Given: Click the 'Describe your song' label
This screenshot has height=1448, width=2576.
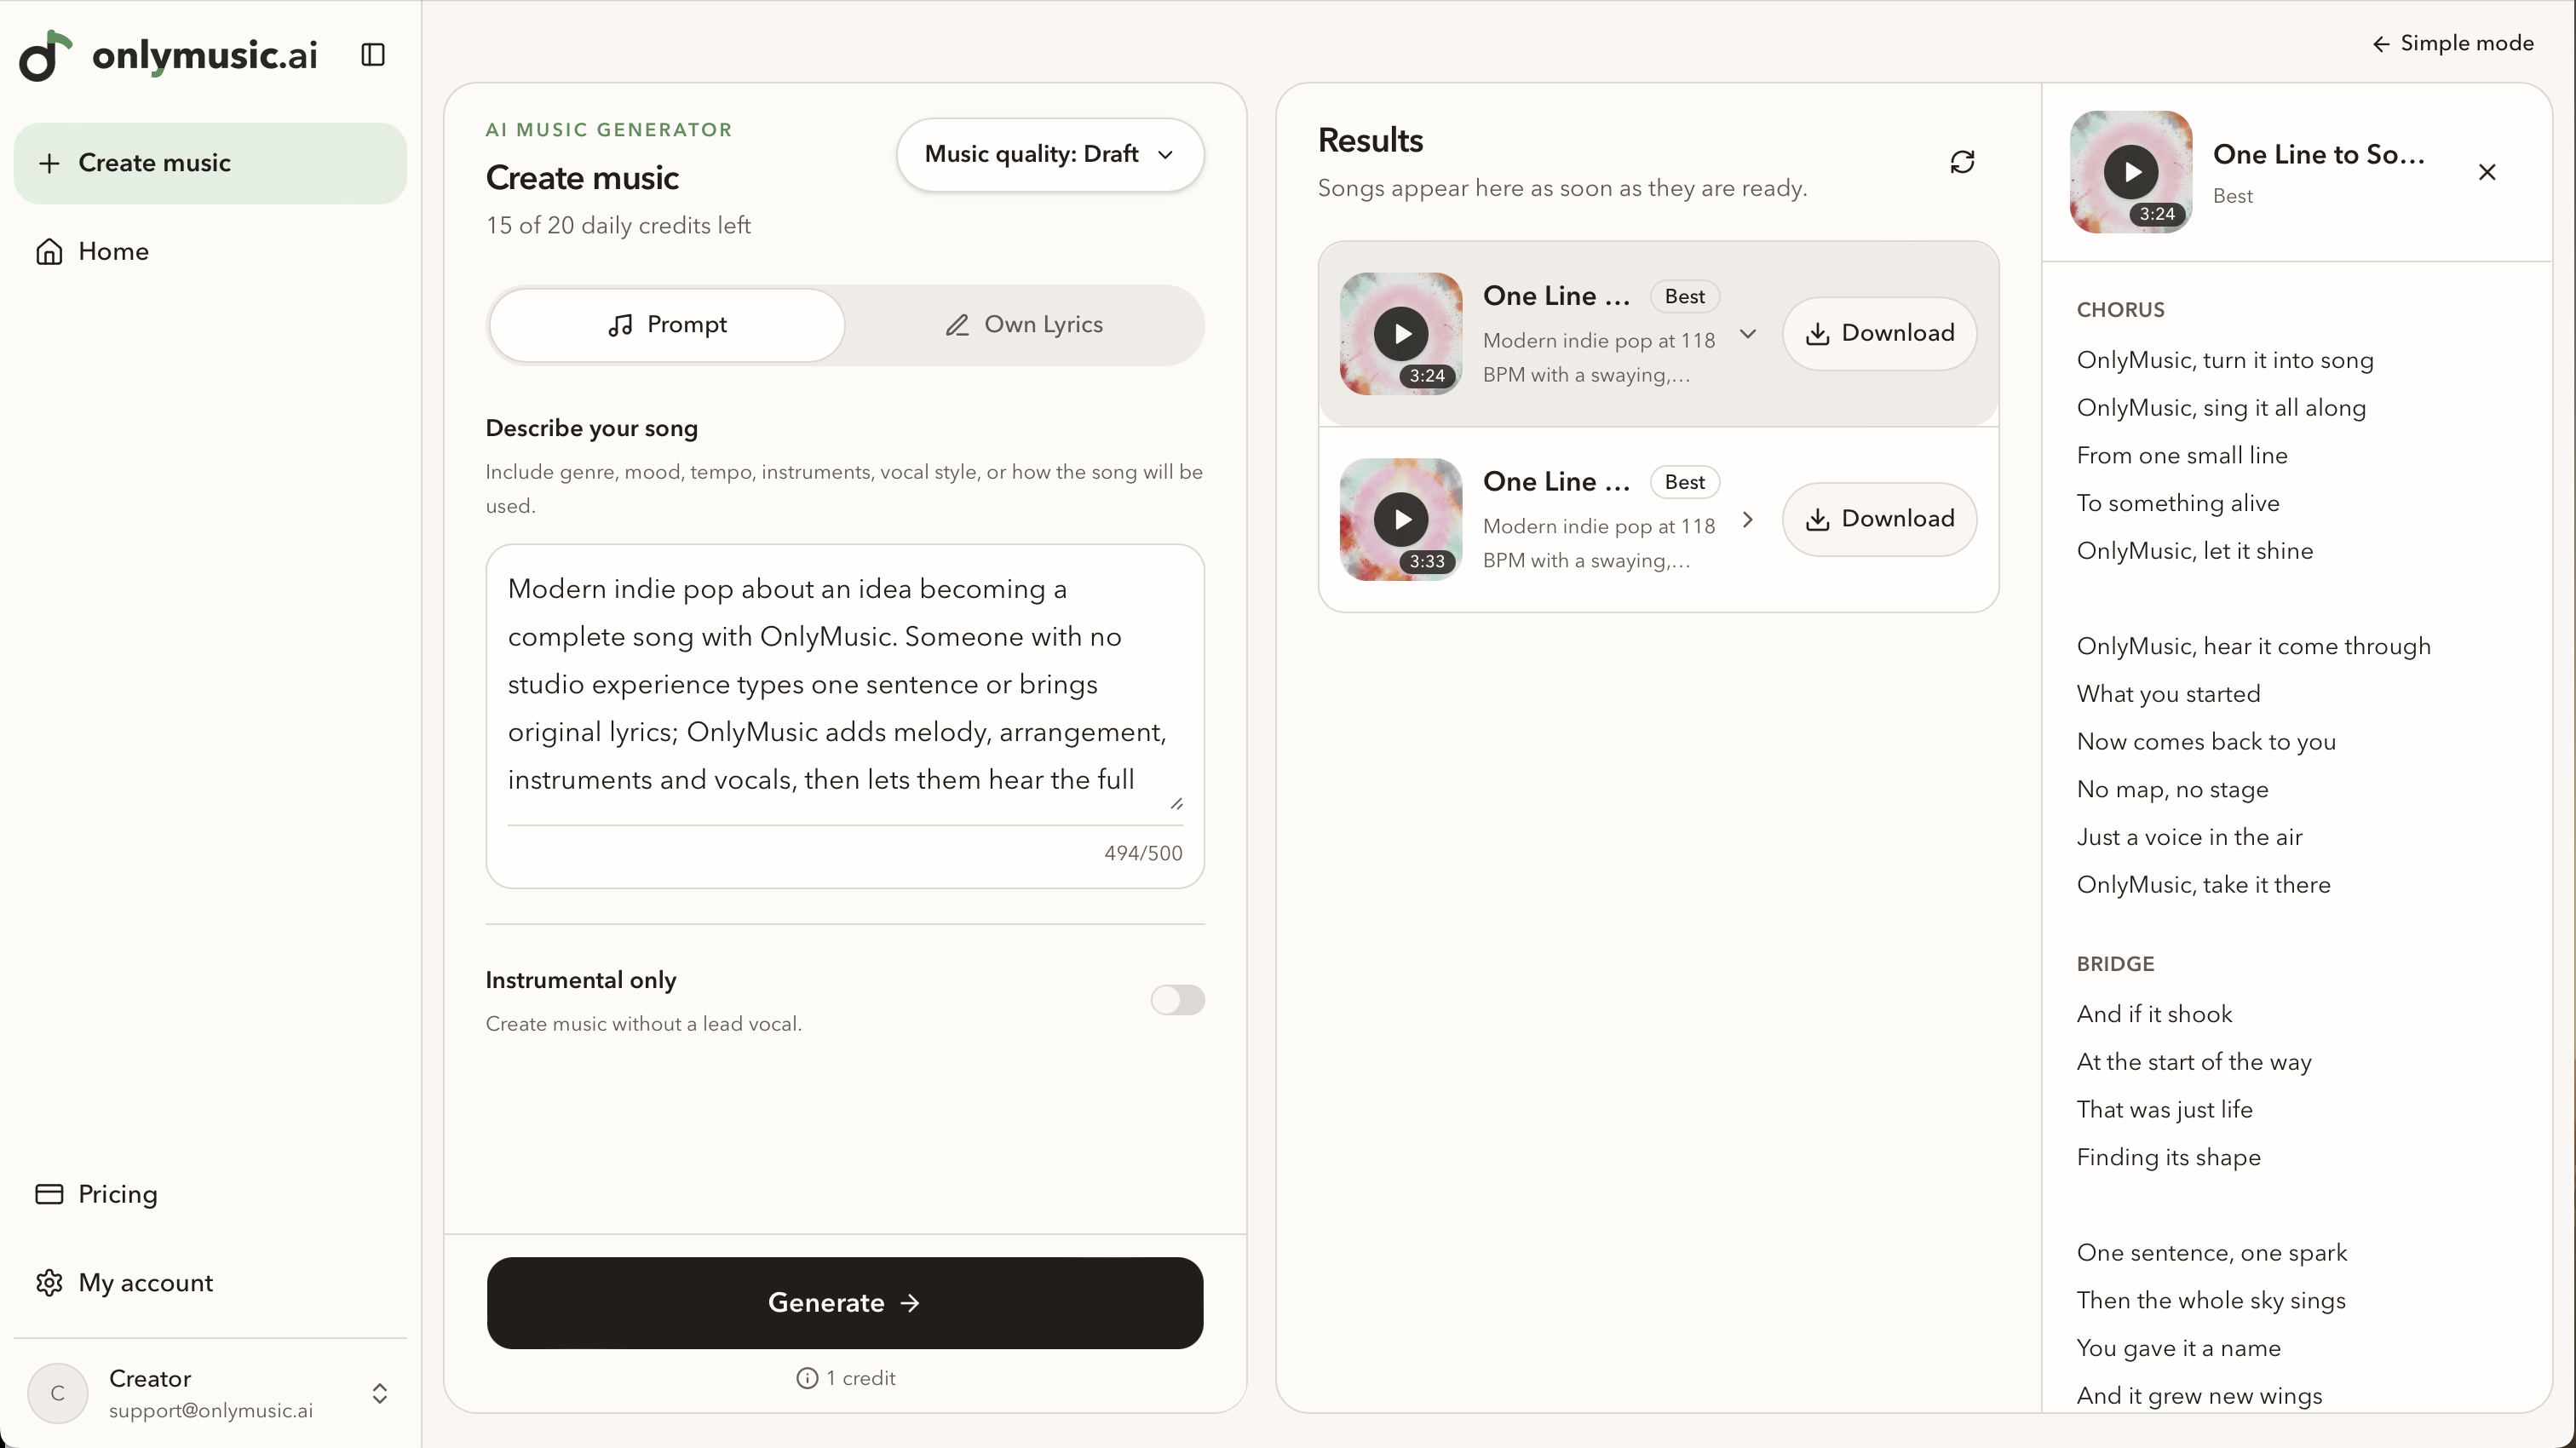Looking at the screenshot, I should tap(592, 428).
